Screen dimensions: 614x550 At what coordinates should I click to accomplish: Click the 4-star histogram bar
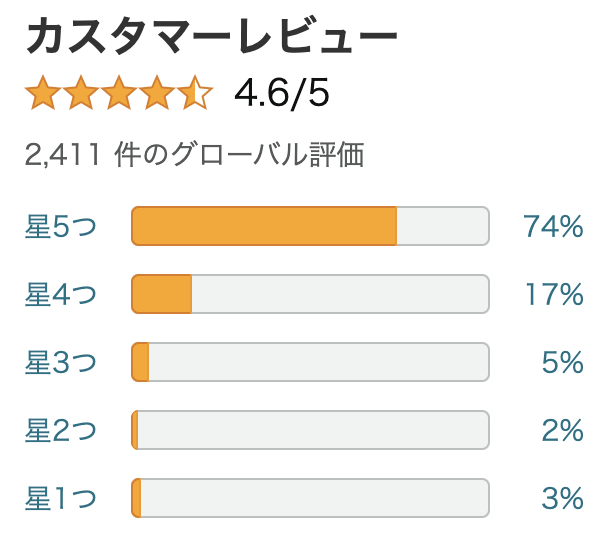[x=310, y=294]
